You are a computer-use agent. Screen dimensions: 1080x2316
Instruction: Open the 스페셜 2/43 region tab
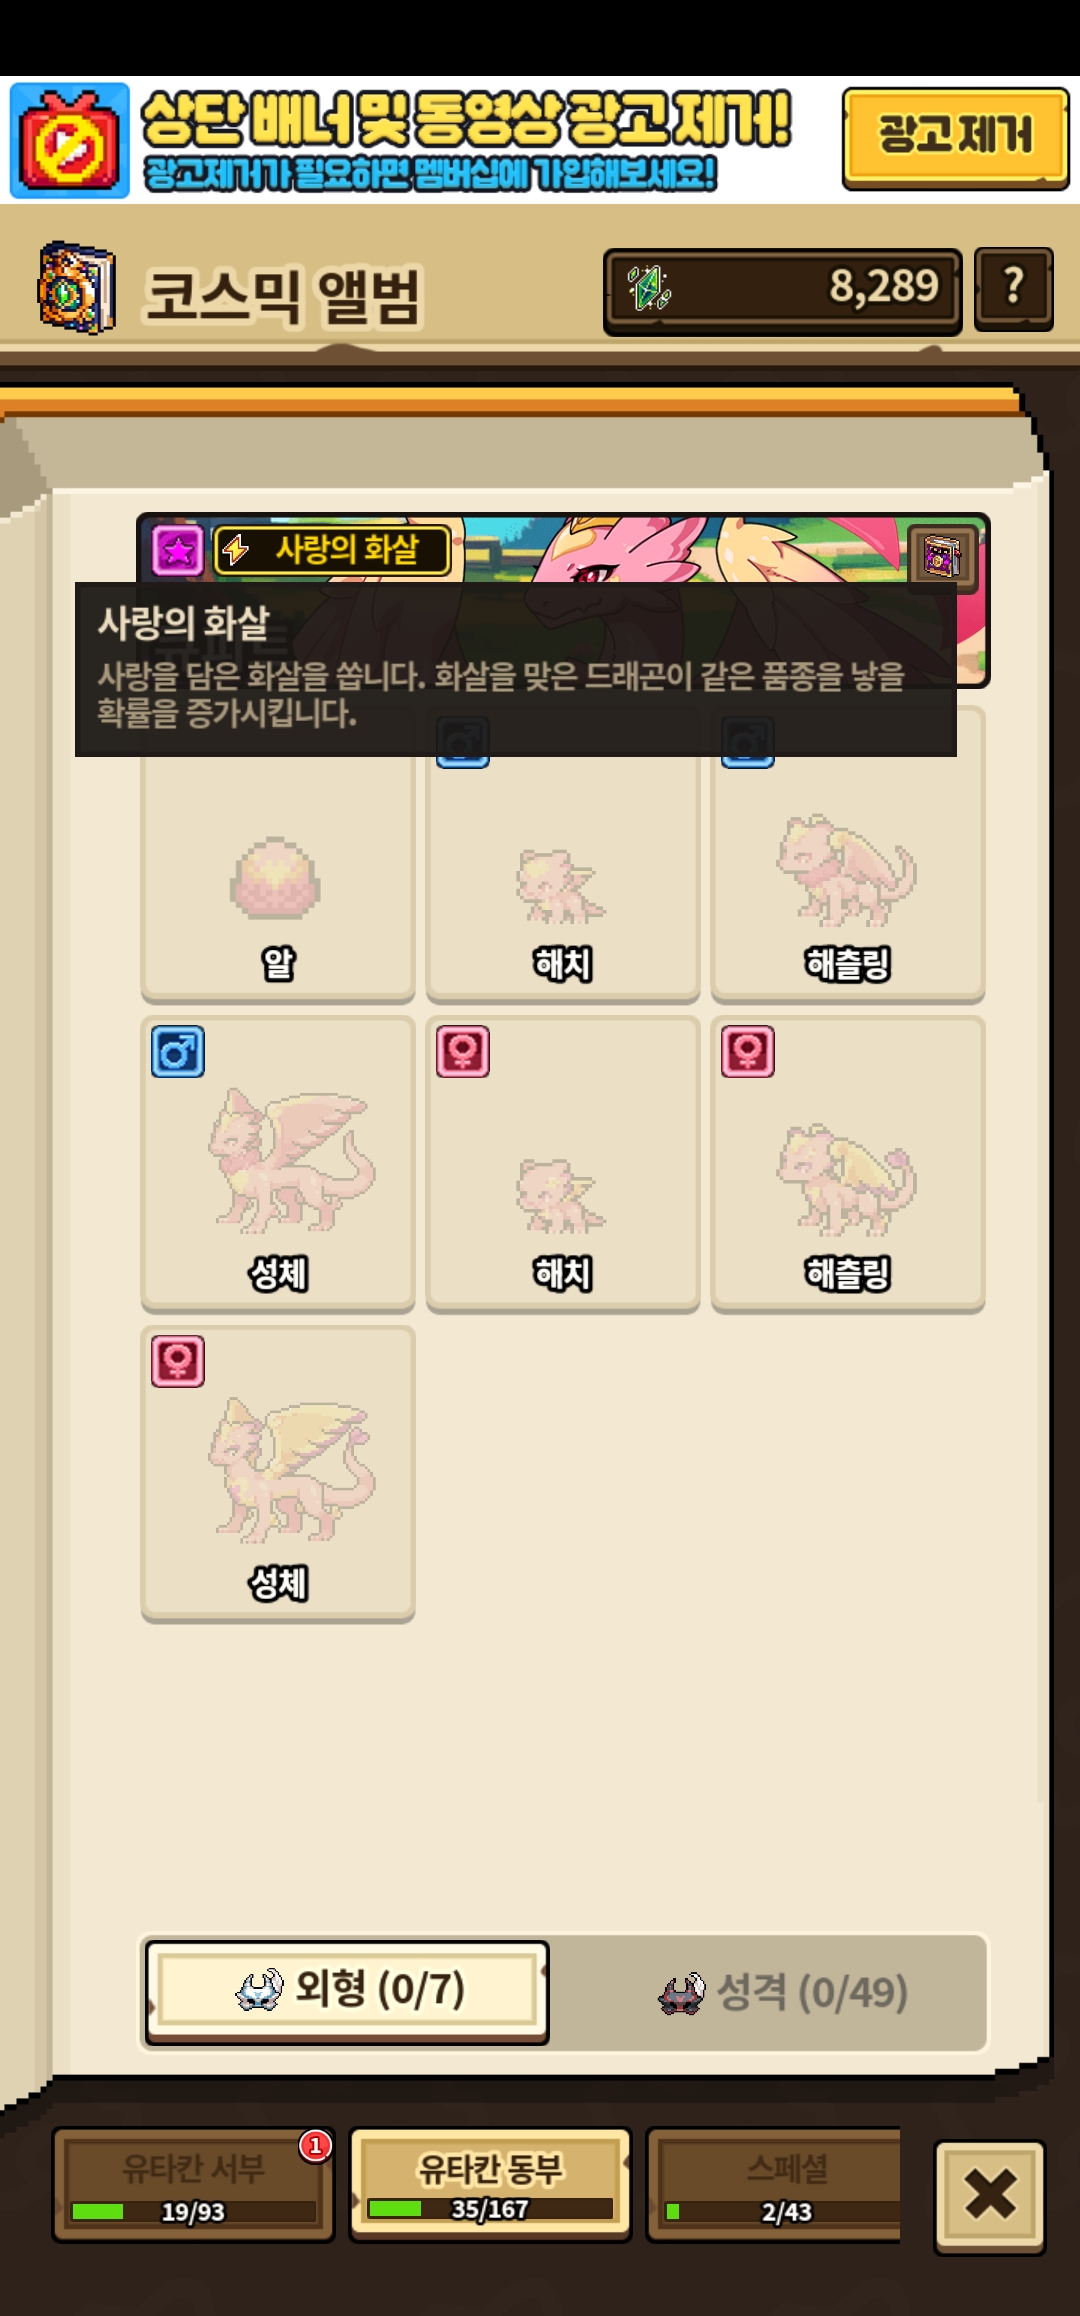pyautogui.click(x=775, y=2185)
